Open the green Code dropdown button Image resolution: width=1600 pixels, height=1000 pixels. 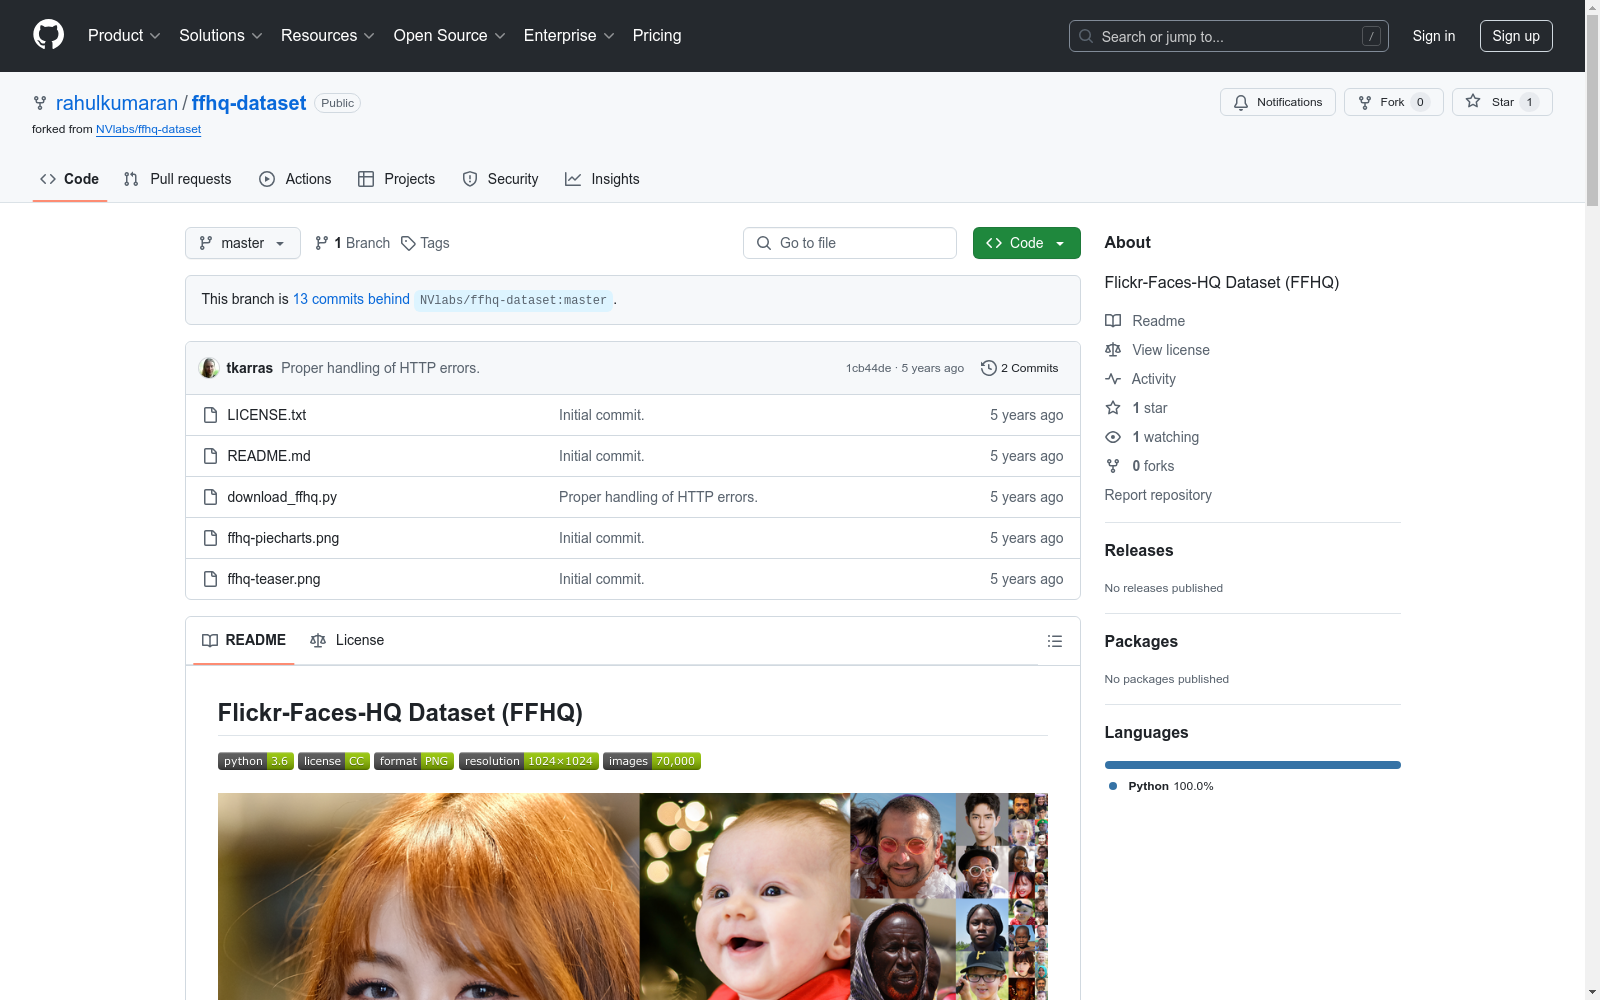coord(1026,243)
